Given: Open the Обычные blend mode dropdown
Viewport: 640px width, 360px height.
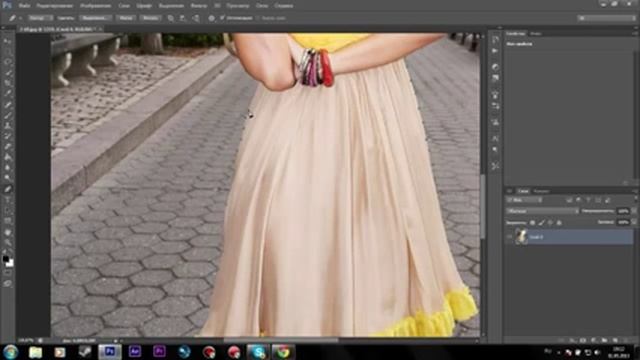Looking at the screenshot, I should (542, 211).
